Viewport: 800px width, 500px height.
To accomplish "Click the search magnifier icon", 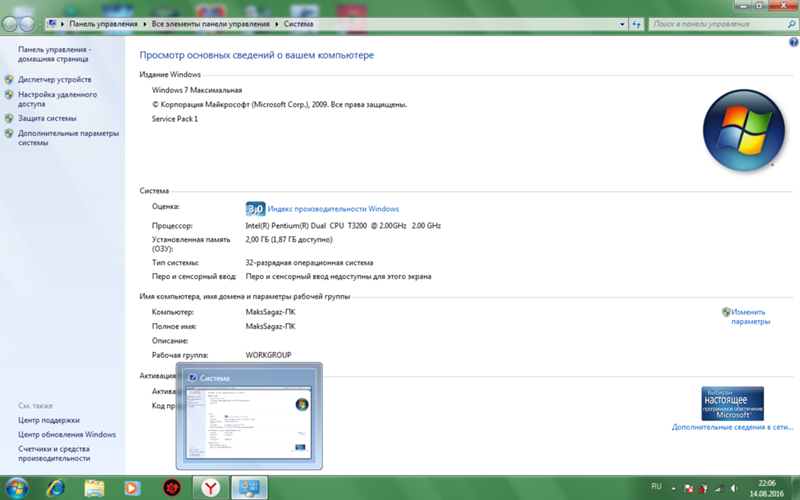I will [x=791, y=24].
